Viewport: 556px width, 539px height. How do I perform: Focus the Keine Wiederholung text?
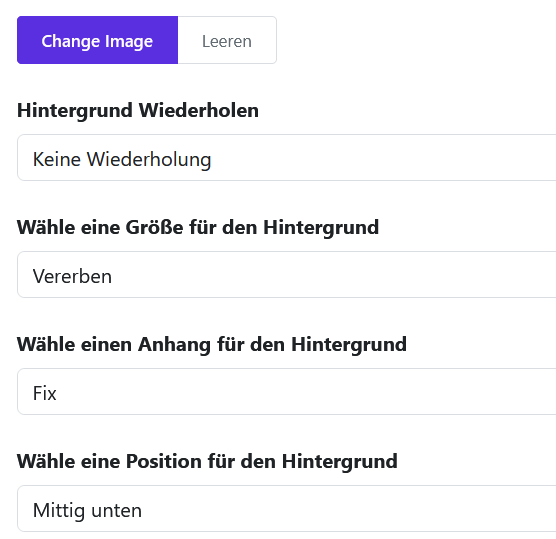coord(122,160)
